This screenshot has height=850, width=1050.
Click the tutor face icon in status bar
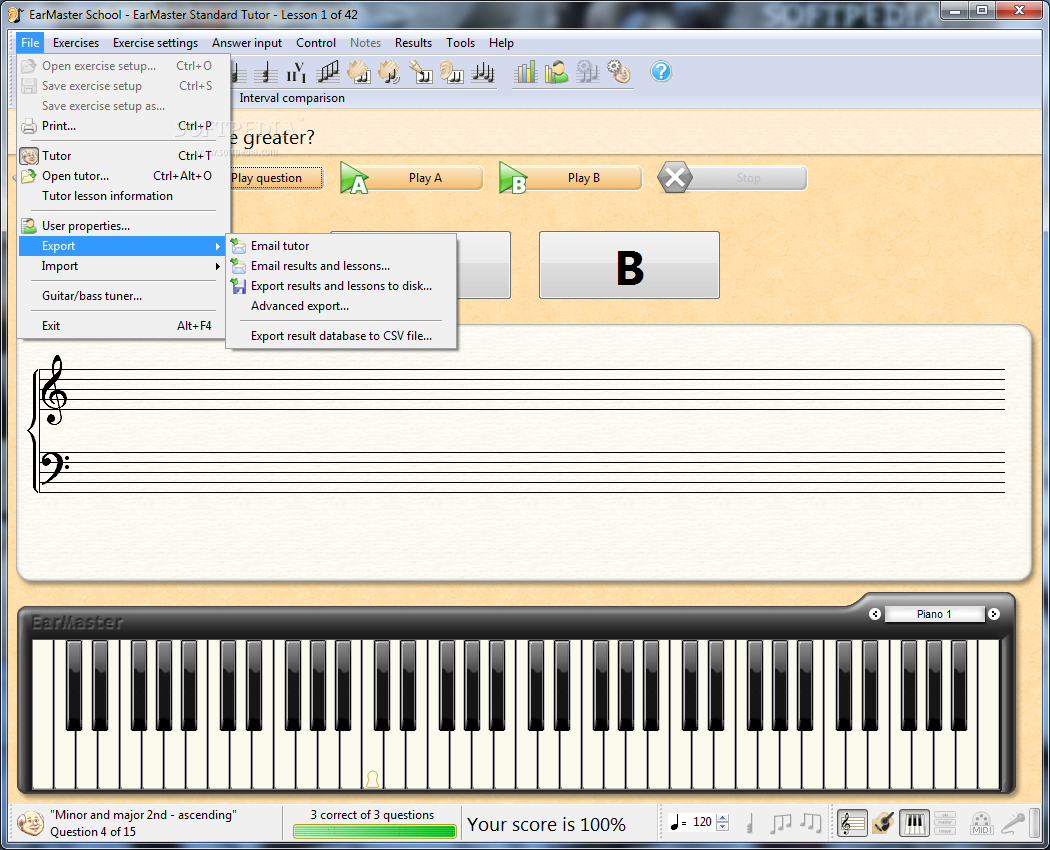(30, 823)
